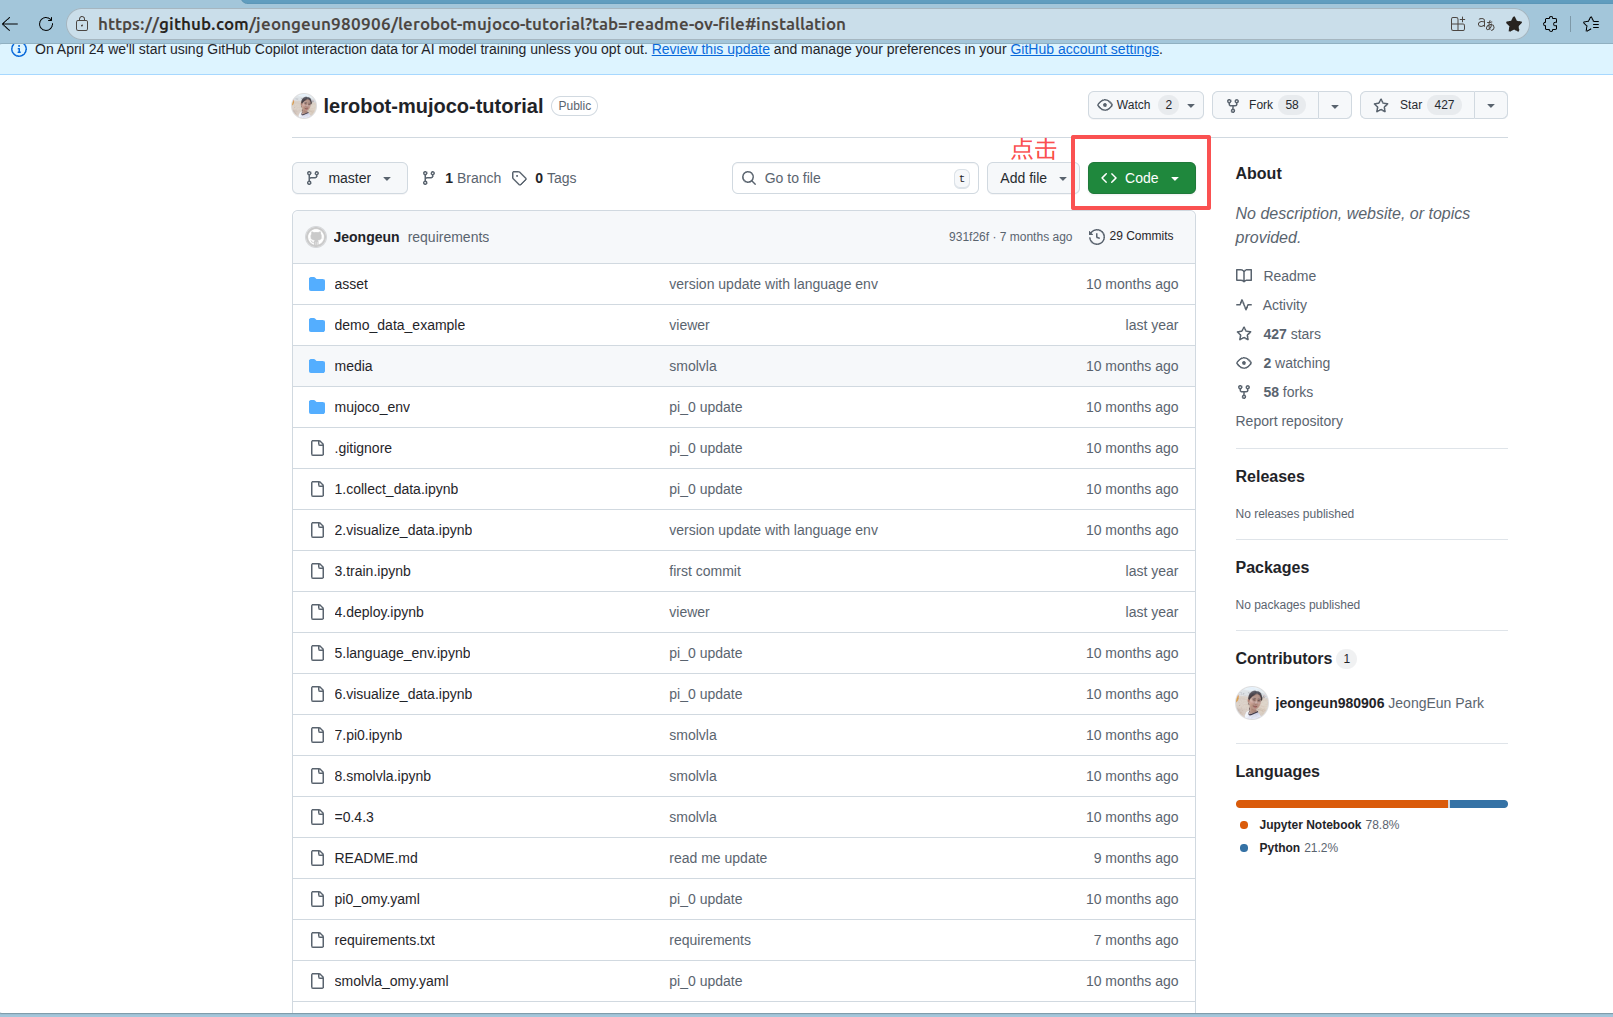Open the 2.visualize_data.ipynb file

pos(403,530)
